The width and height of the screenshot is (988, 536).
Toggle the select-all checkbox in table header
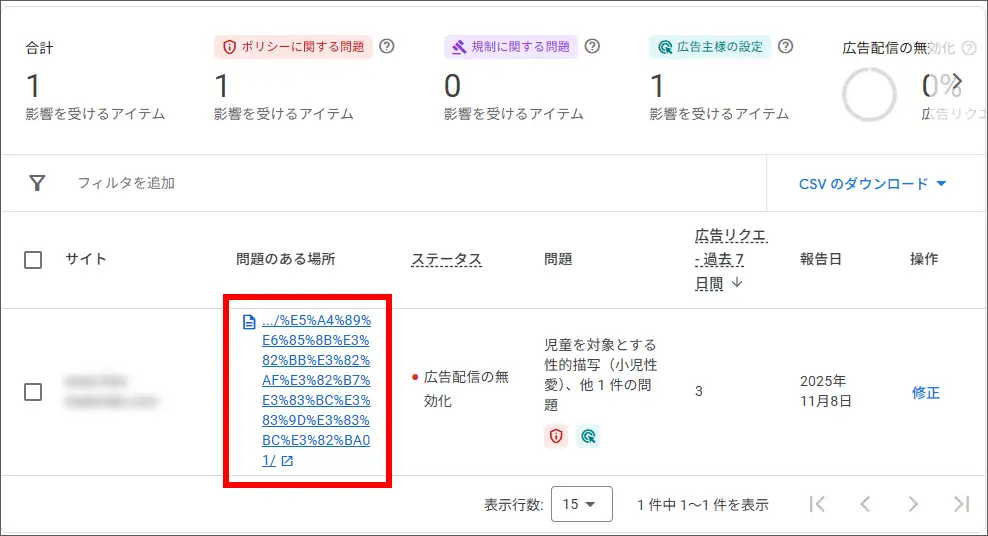point(33,260)
